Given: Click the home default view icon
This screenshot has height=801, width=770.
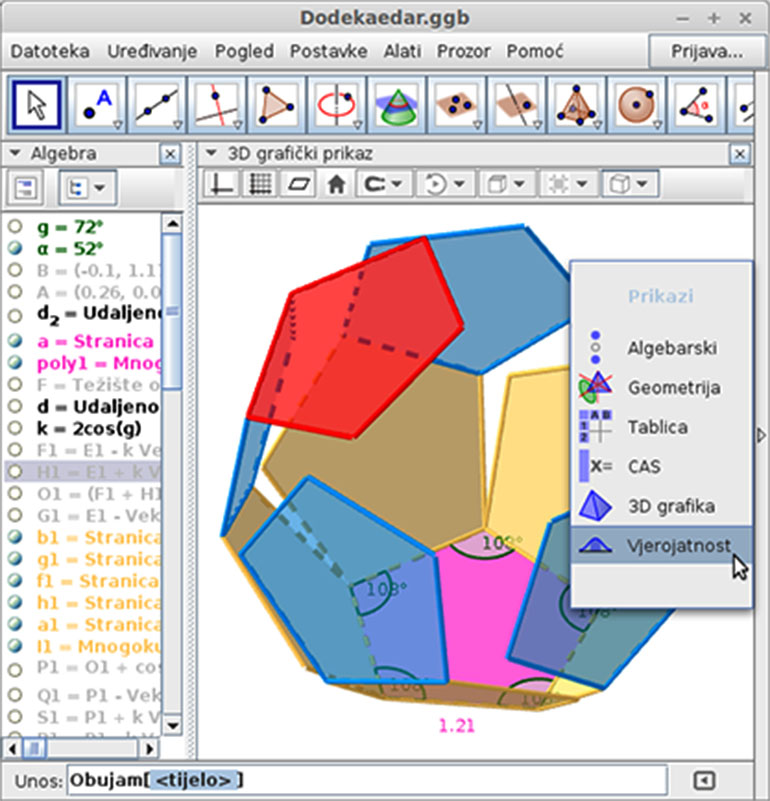Looking at the screenshot, I should pyautogui.click(x=337, y=184).
